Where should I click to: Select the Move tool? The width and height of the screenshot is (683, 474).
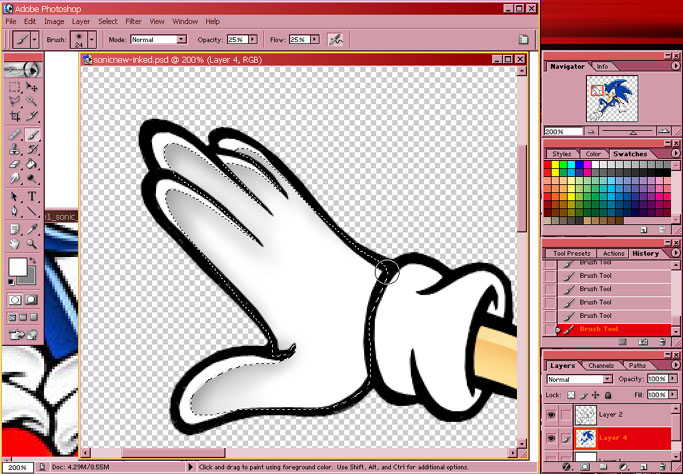point(31,86)
